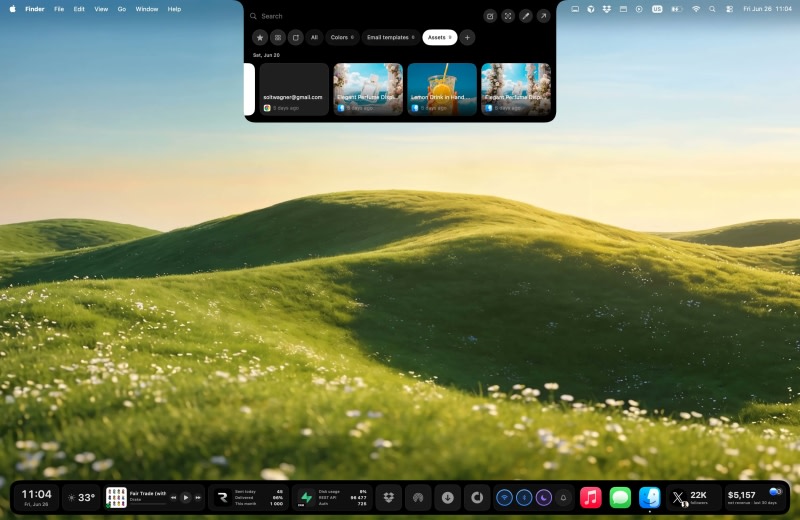800x520 pixels.
Task: Toggle Bluetooth in dock controls
Action: click(x=524, y=498)
